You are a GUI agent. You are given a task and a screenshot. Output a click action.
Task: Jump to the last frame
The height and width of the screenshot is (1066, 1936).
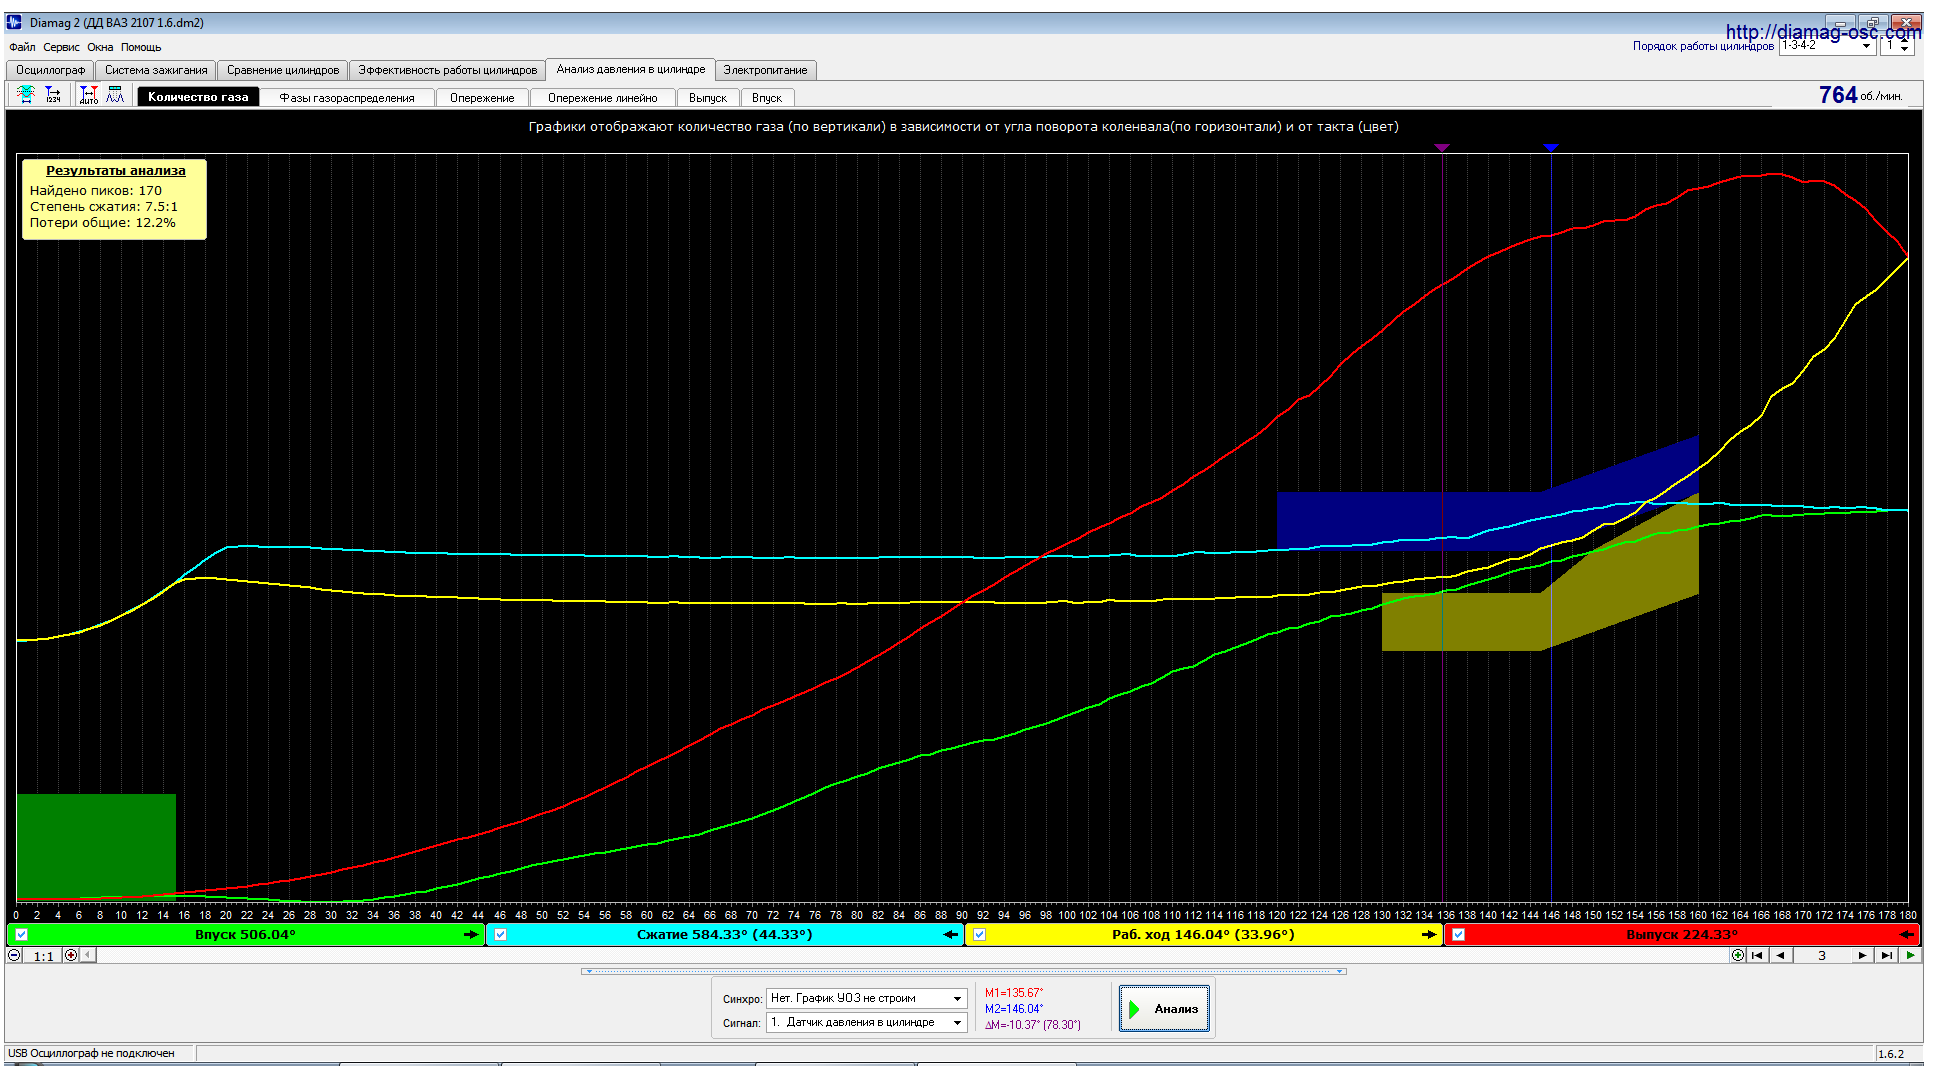pos(1886,955)
